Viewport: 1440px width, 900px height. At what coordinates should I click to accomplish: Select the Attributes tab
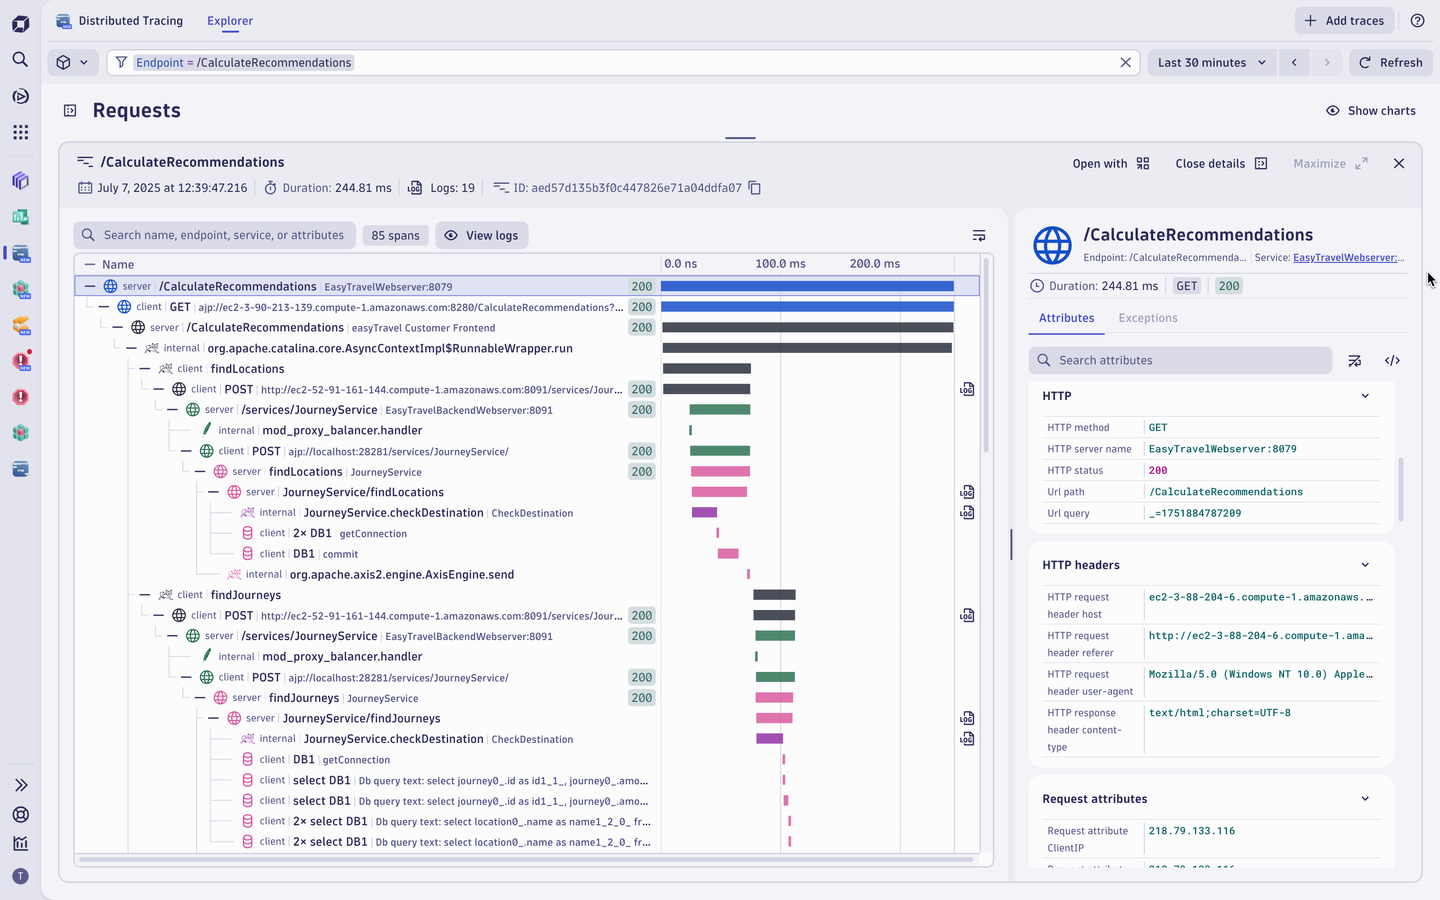coord(1066,318)
